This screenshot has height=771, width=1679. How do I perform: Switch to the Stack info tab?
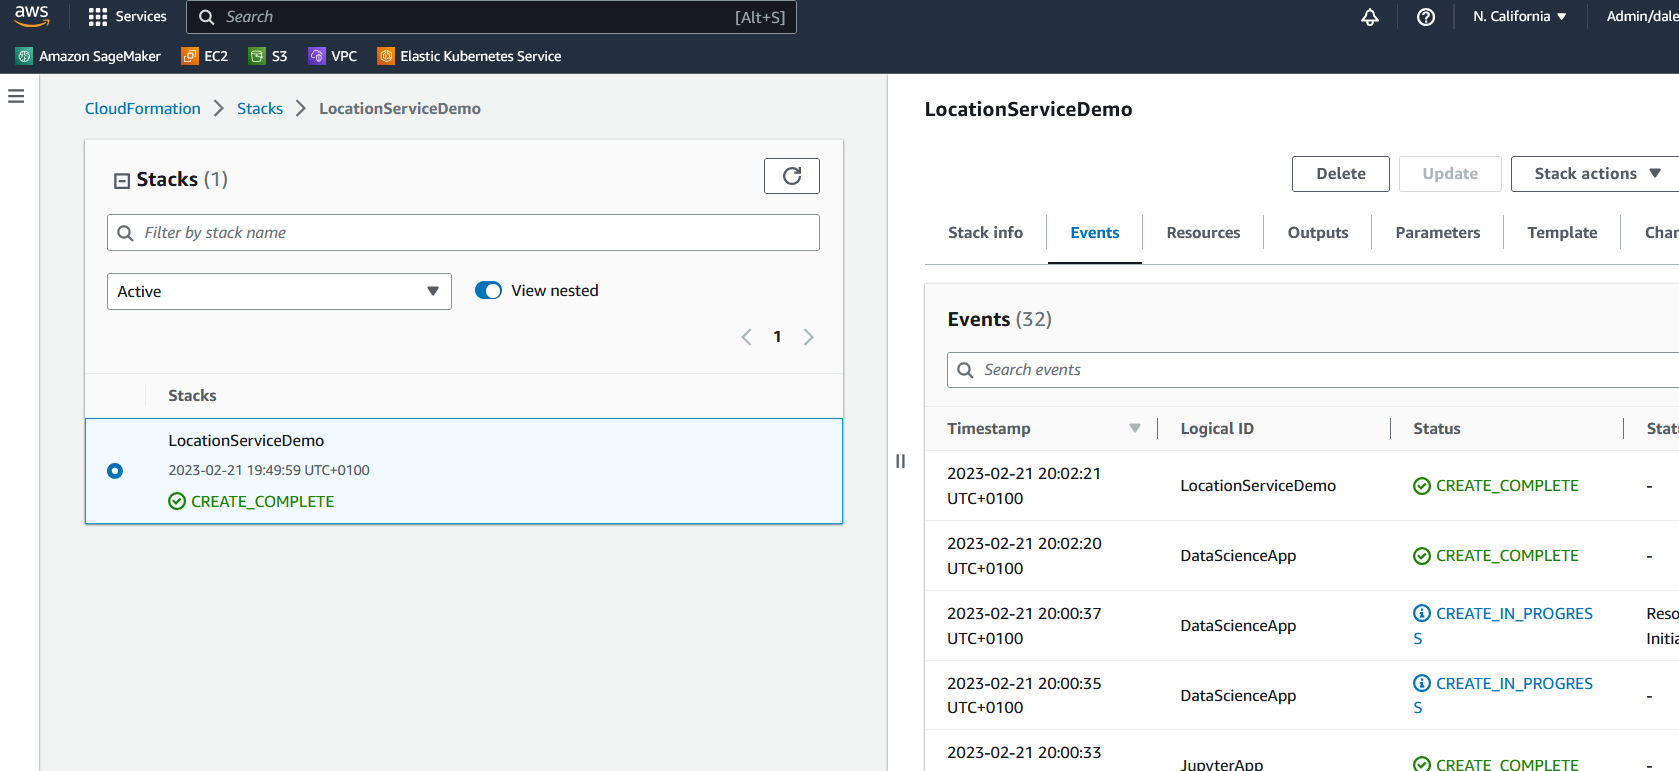985,232
